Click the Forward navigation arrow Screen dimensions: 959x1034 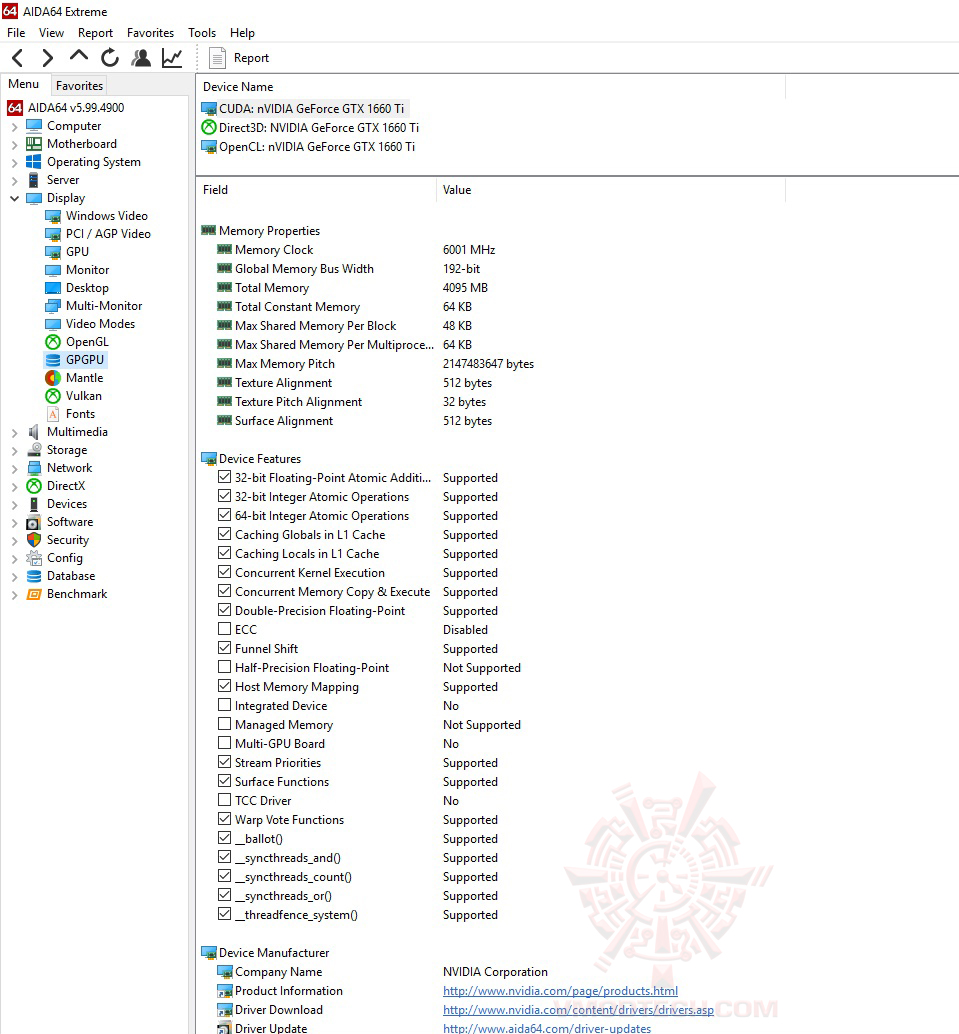point(47,58)
